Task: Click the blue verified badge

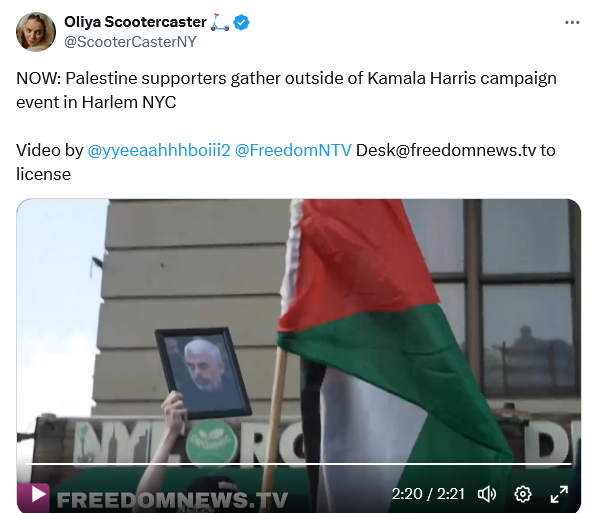Action: [241, 23]
